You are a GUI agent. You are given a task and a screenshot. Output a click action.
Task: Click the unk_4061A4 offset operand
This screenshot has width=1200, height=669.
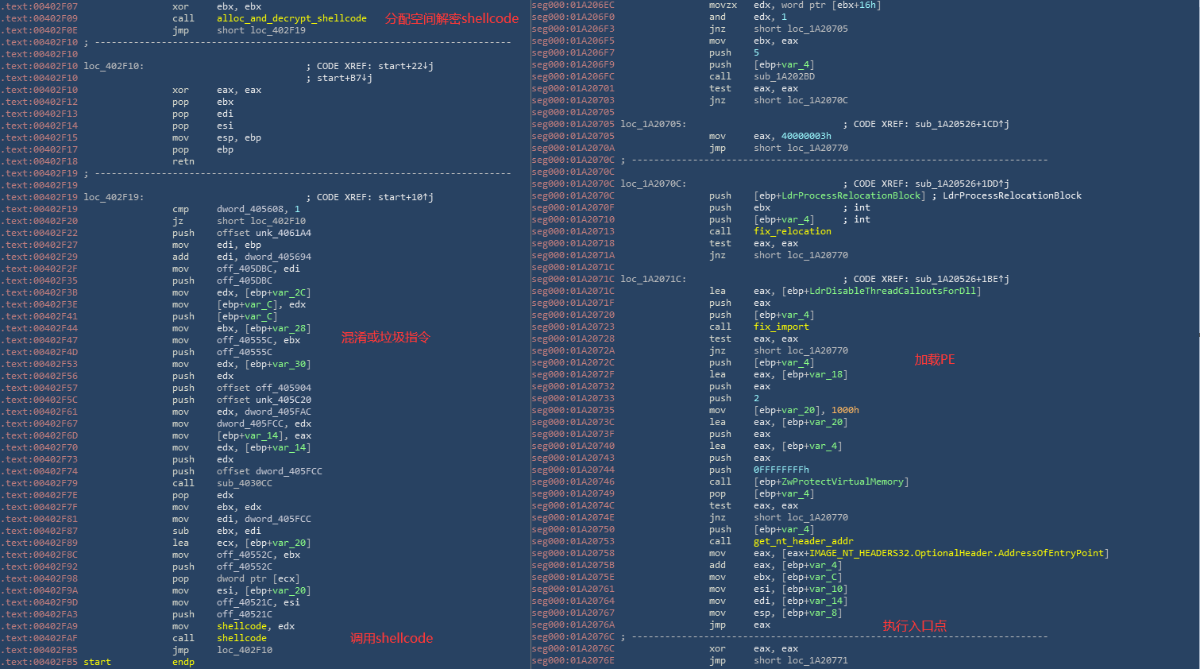coord(264,232)
